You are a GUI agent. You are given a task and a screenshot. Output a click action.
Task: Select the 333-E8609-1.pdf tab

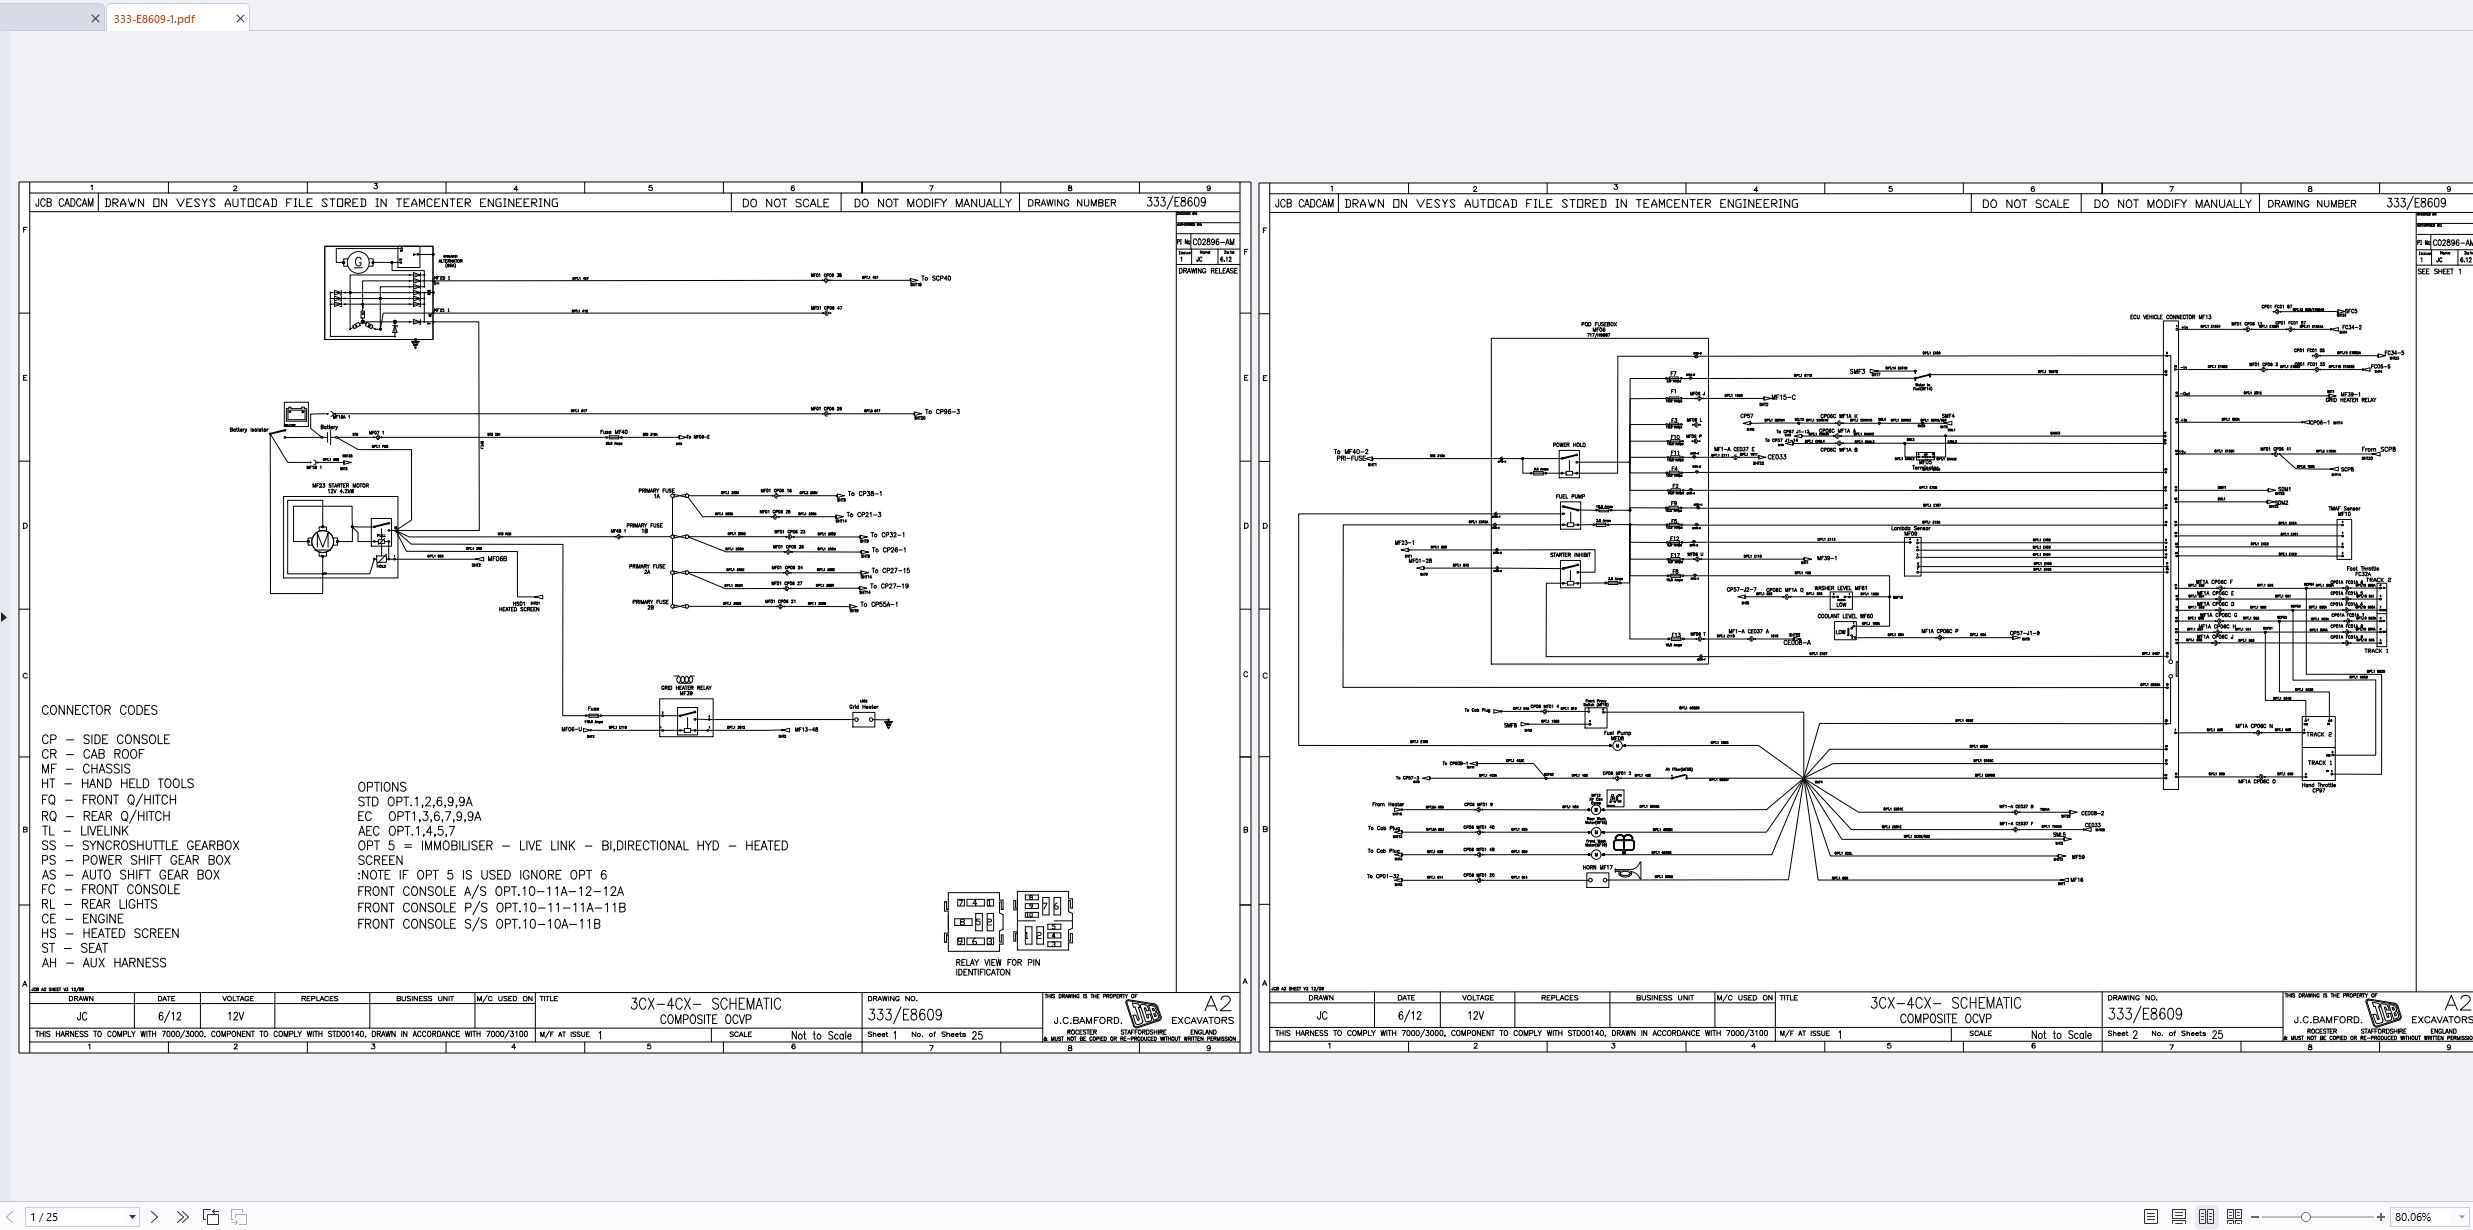tap(155, 18)
